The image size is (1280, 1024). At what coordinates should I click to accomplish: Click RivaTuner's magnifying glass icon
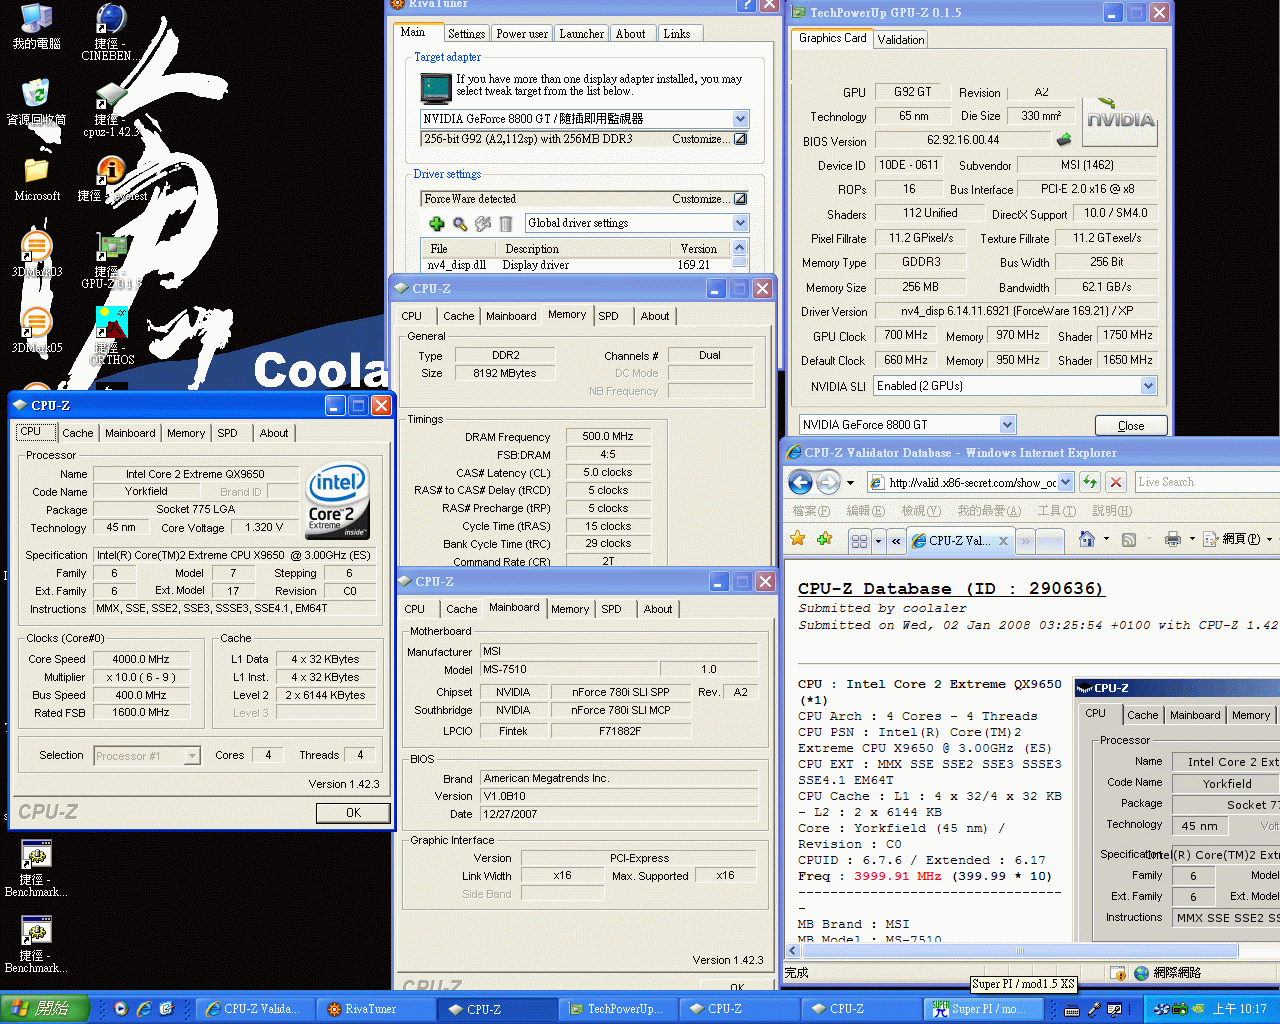pos(460,224)
